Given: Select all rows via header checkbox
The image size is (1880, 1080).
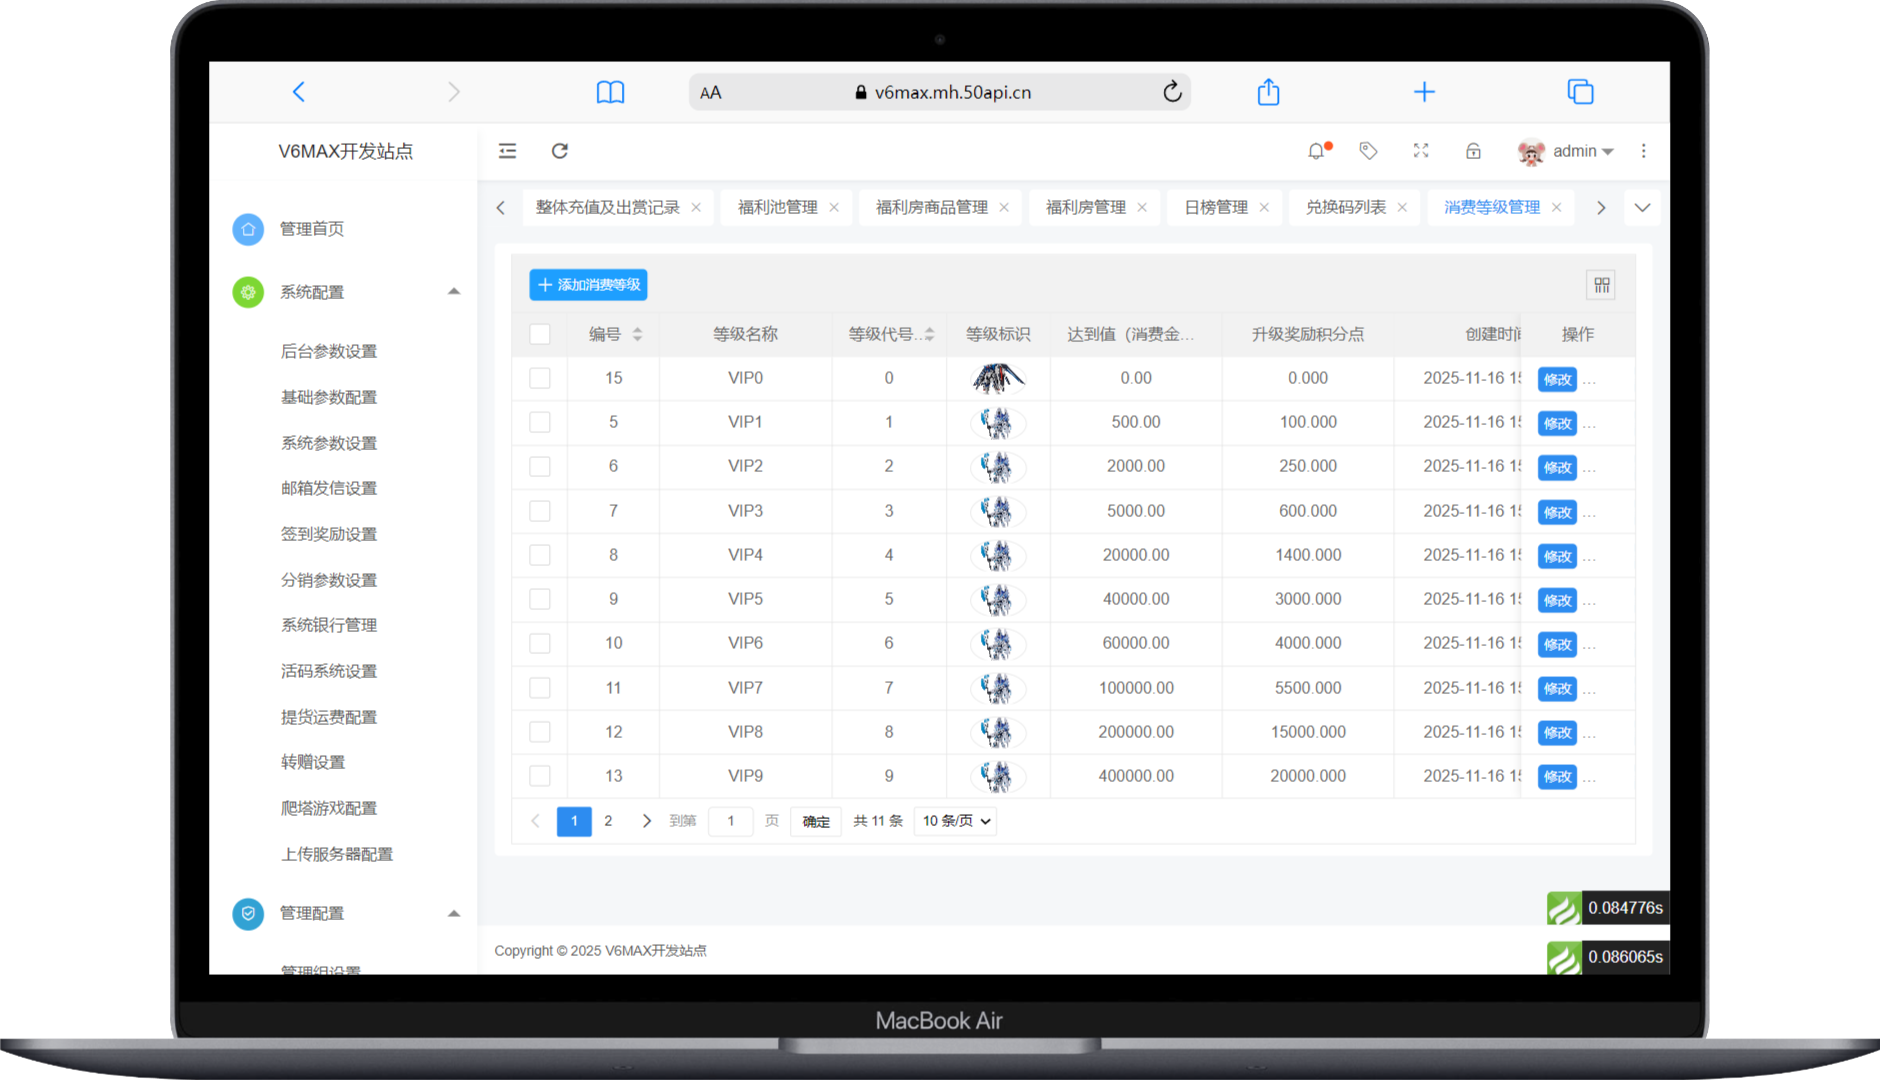Looking at the screenshot, I should click(540, 334).
